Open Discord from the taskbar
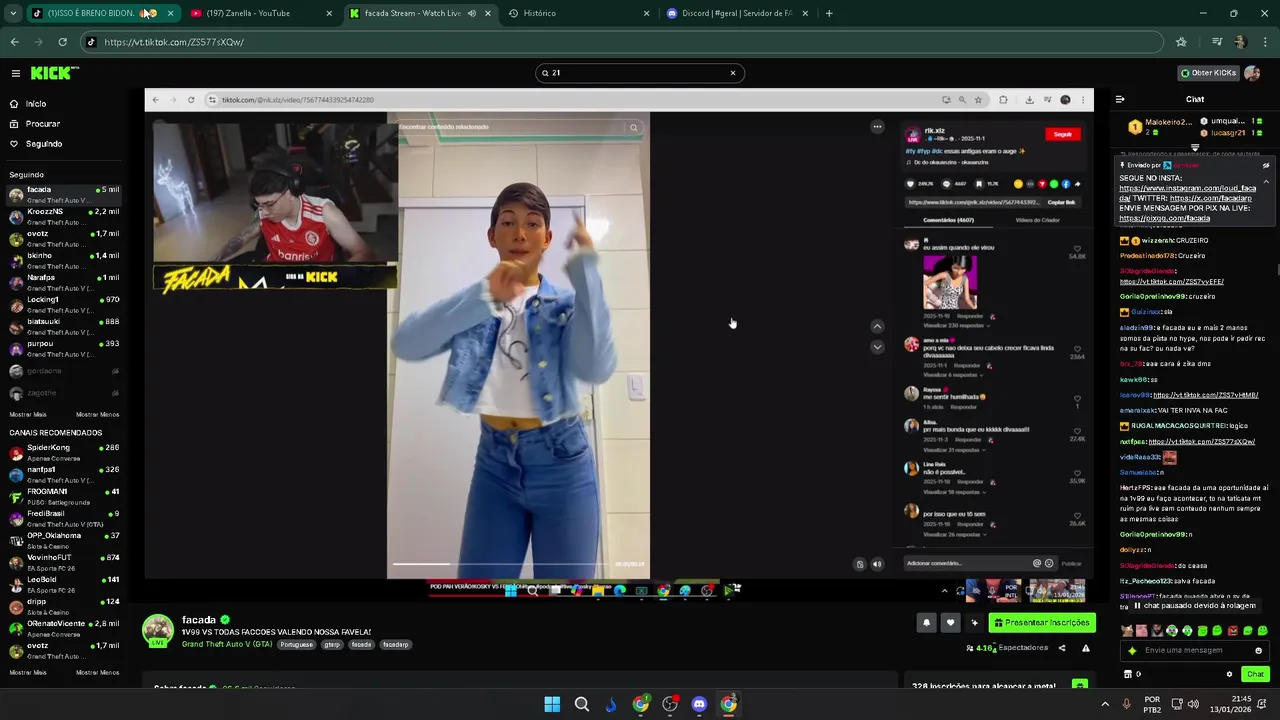 (x=699, y=704)
